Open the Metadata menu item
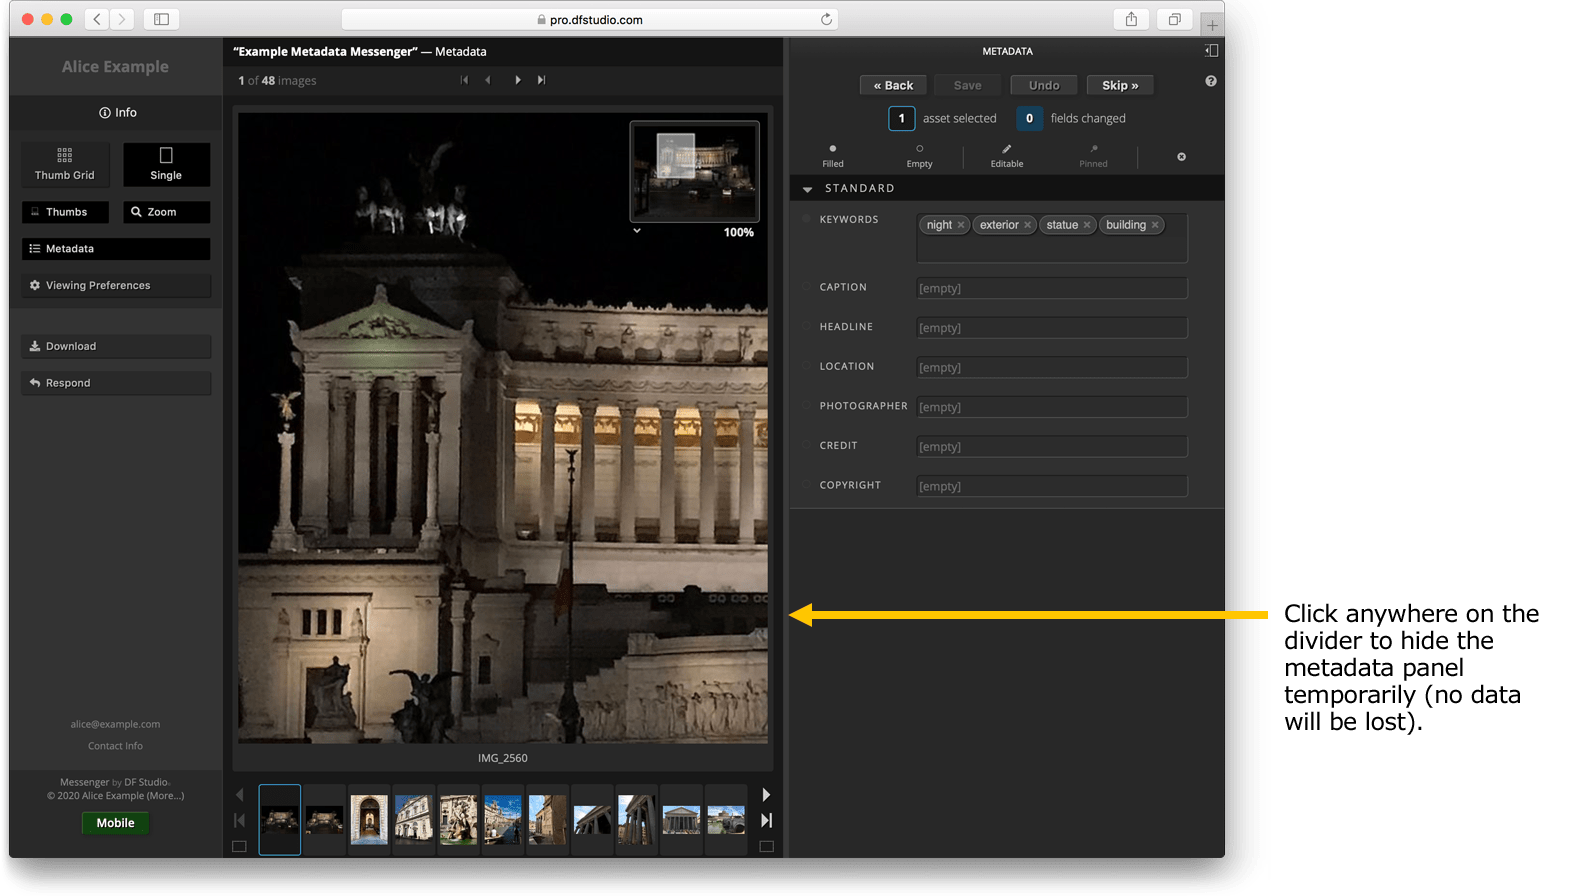This screenshot has width=1580, height=896. [x=116, y=249]
